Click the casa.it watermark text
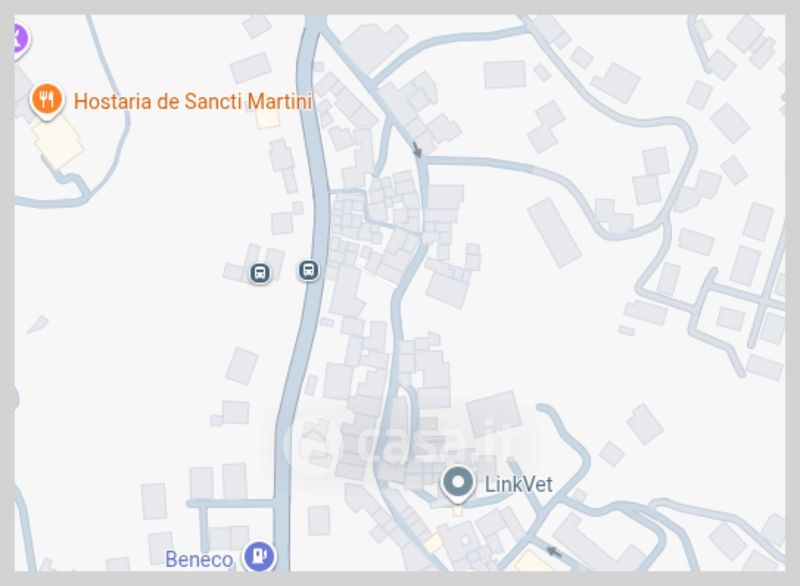This screenshot has width=800, height=586. [x=434, y=440]
